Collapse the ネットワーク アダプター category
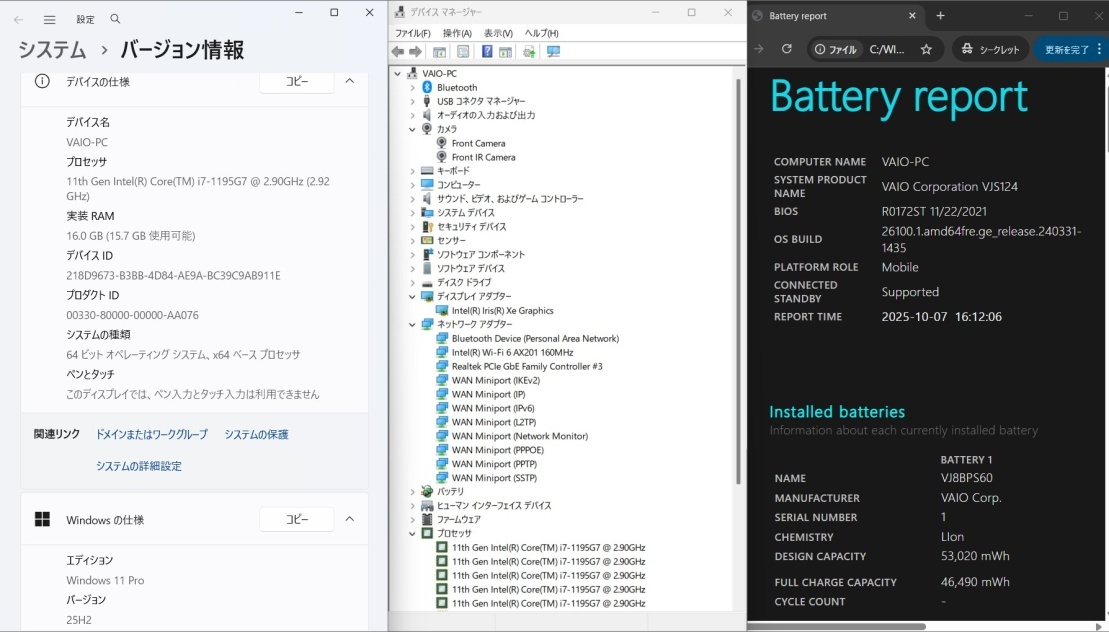Image resolution: width=1109 pixels, height=632 pixels. point(412,325)
